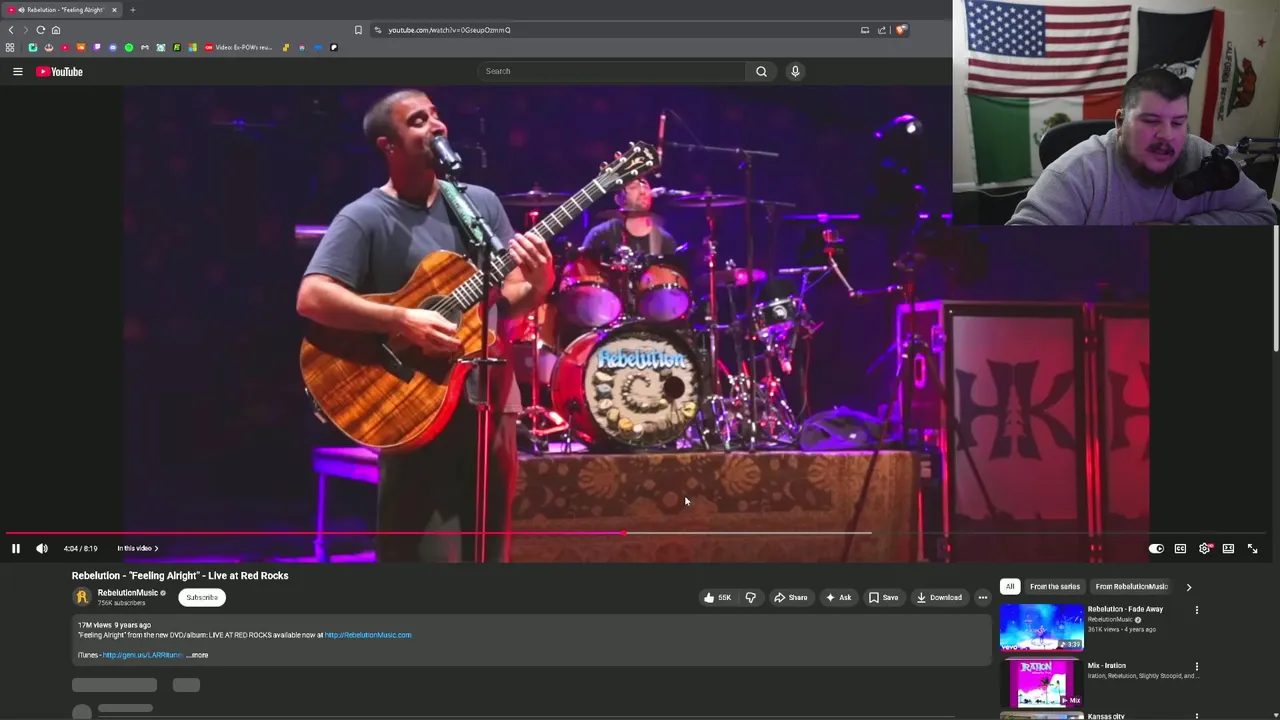Open RebelutionMusic channel avatar
Screen dimensions: 1280x720
82,597
